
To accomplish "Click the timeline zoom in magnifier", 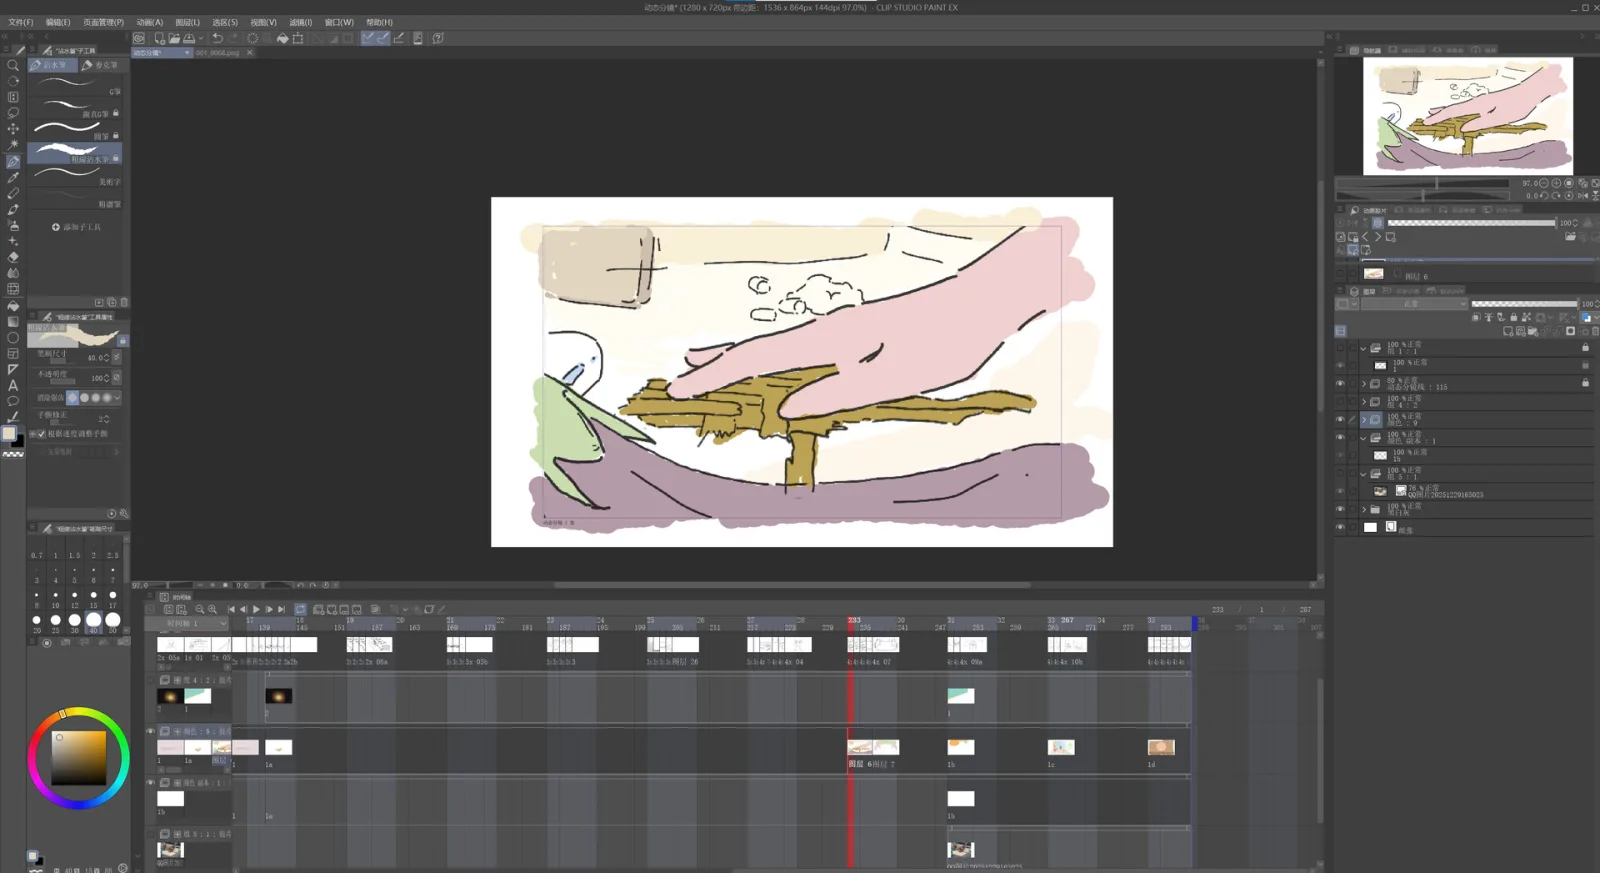I will pyautogui.click(x=212, y=609).
